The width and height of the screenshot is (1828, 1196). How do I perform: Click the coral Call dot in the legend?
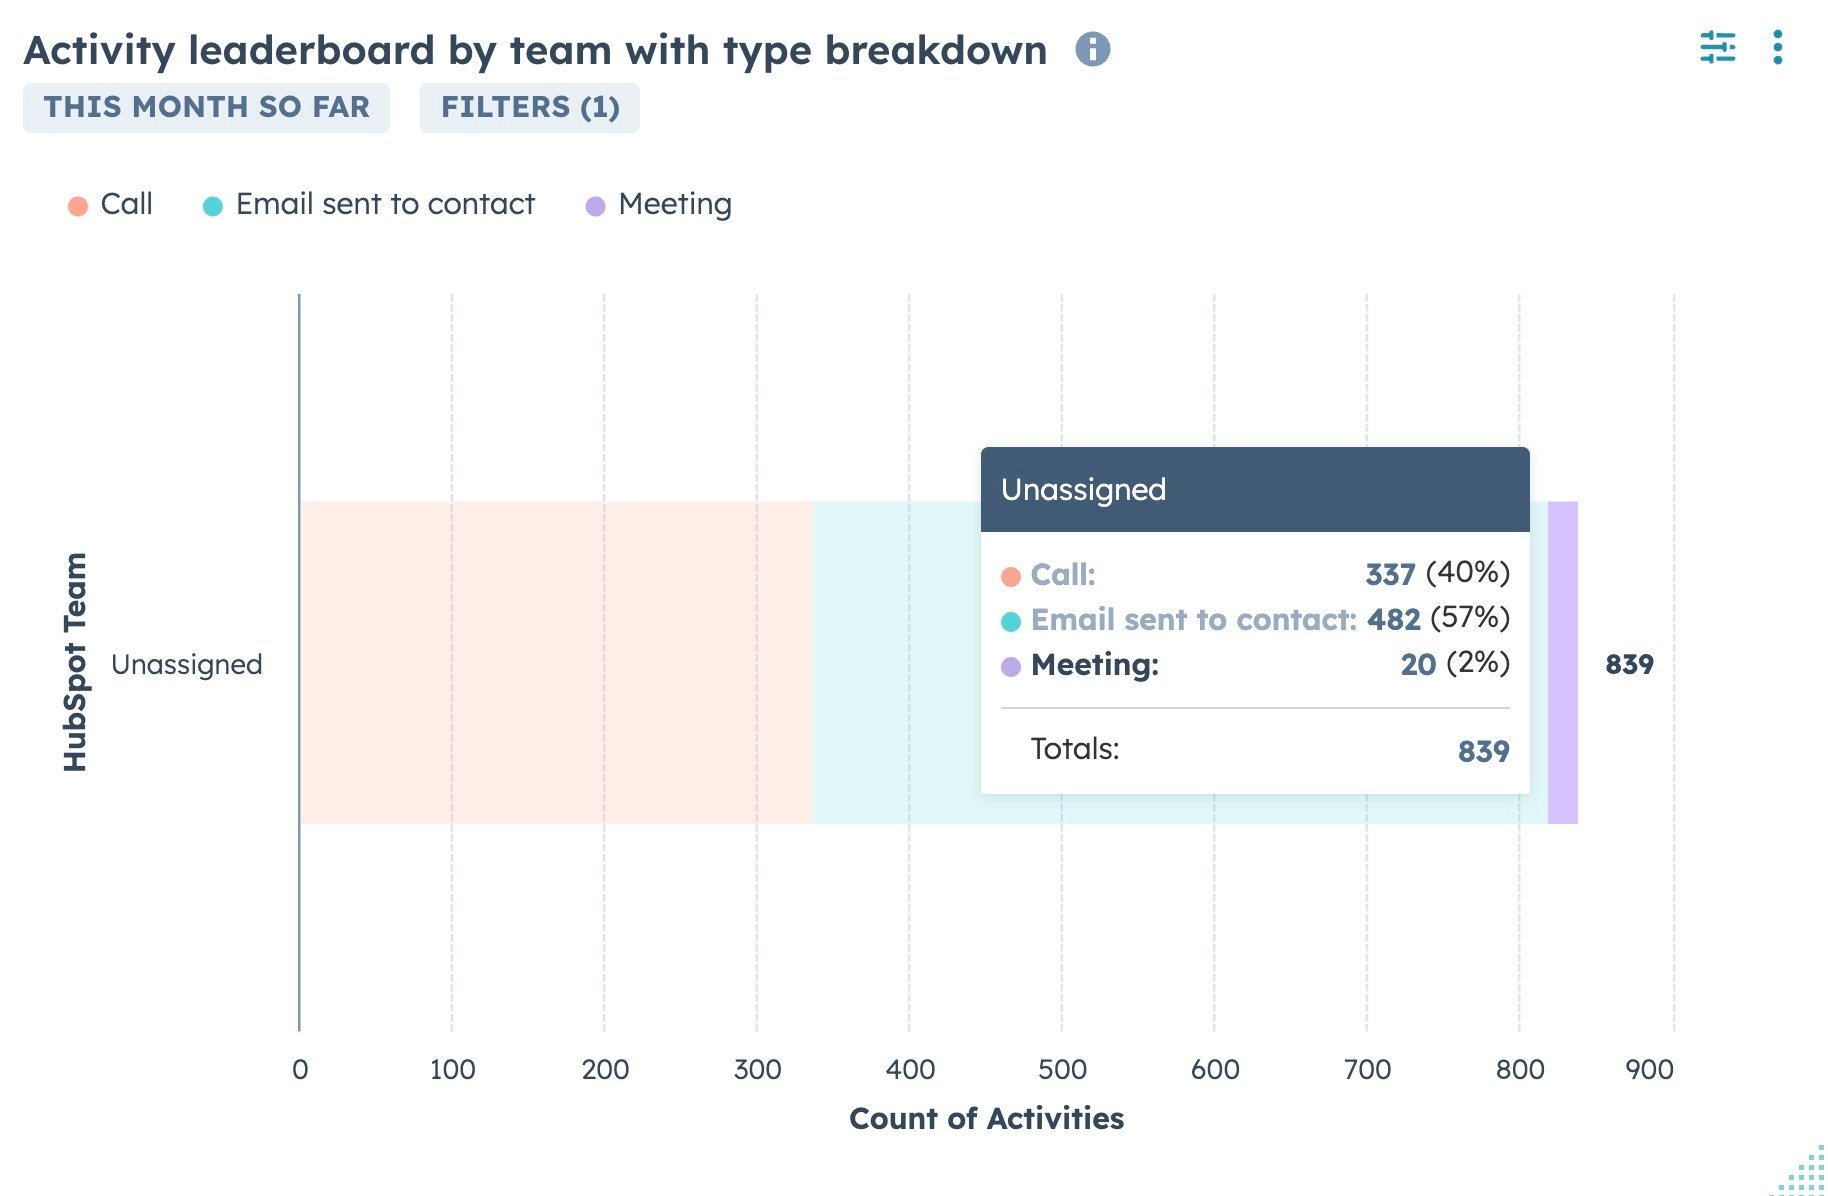(x=78, y=206)
